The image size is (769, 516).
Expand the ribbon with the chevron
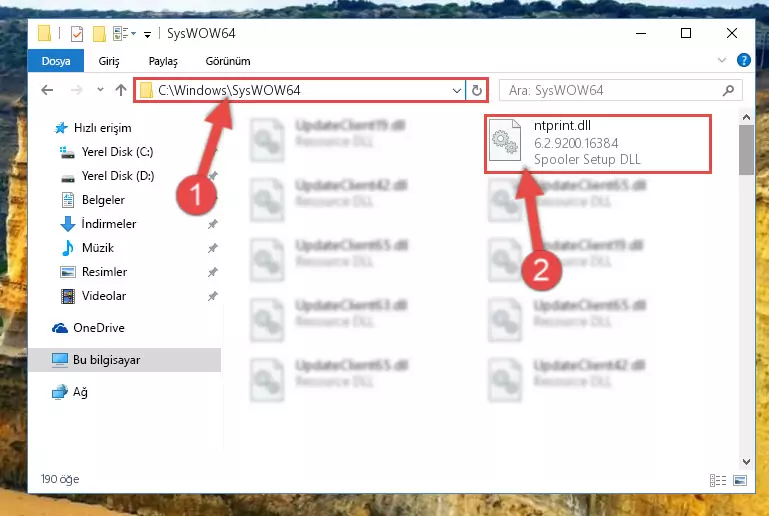pos(722,60)
